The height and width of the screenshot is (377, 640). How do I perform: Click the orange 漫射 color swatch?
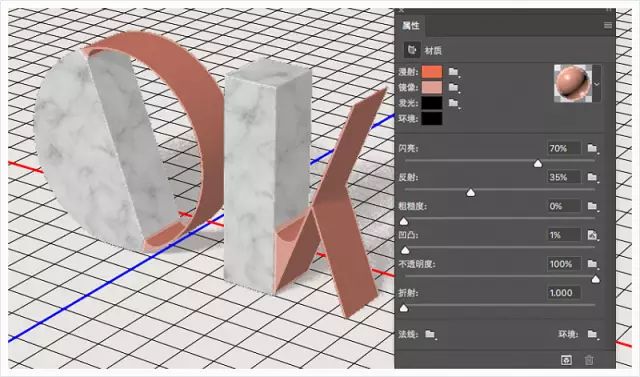[x=432, y=72]
